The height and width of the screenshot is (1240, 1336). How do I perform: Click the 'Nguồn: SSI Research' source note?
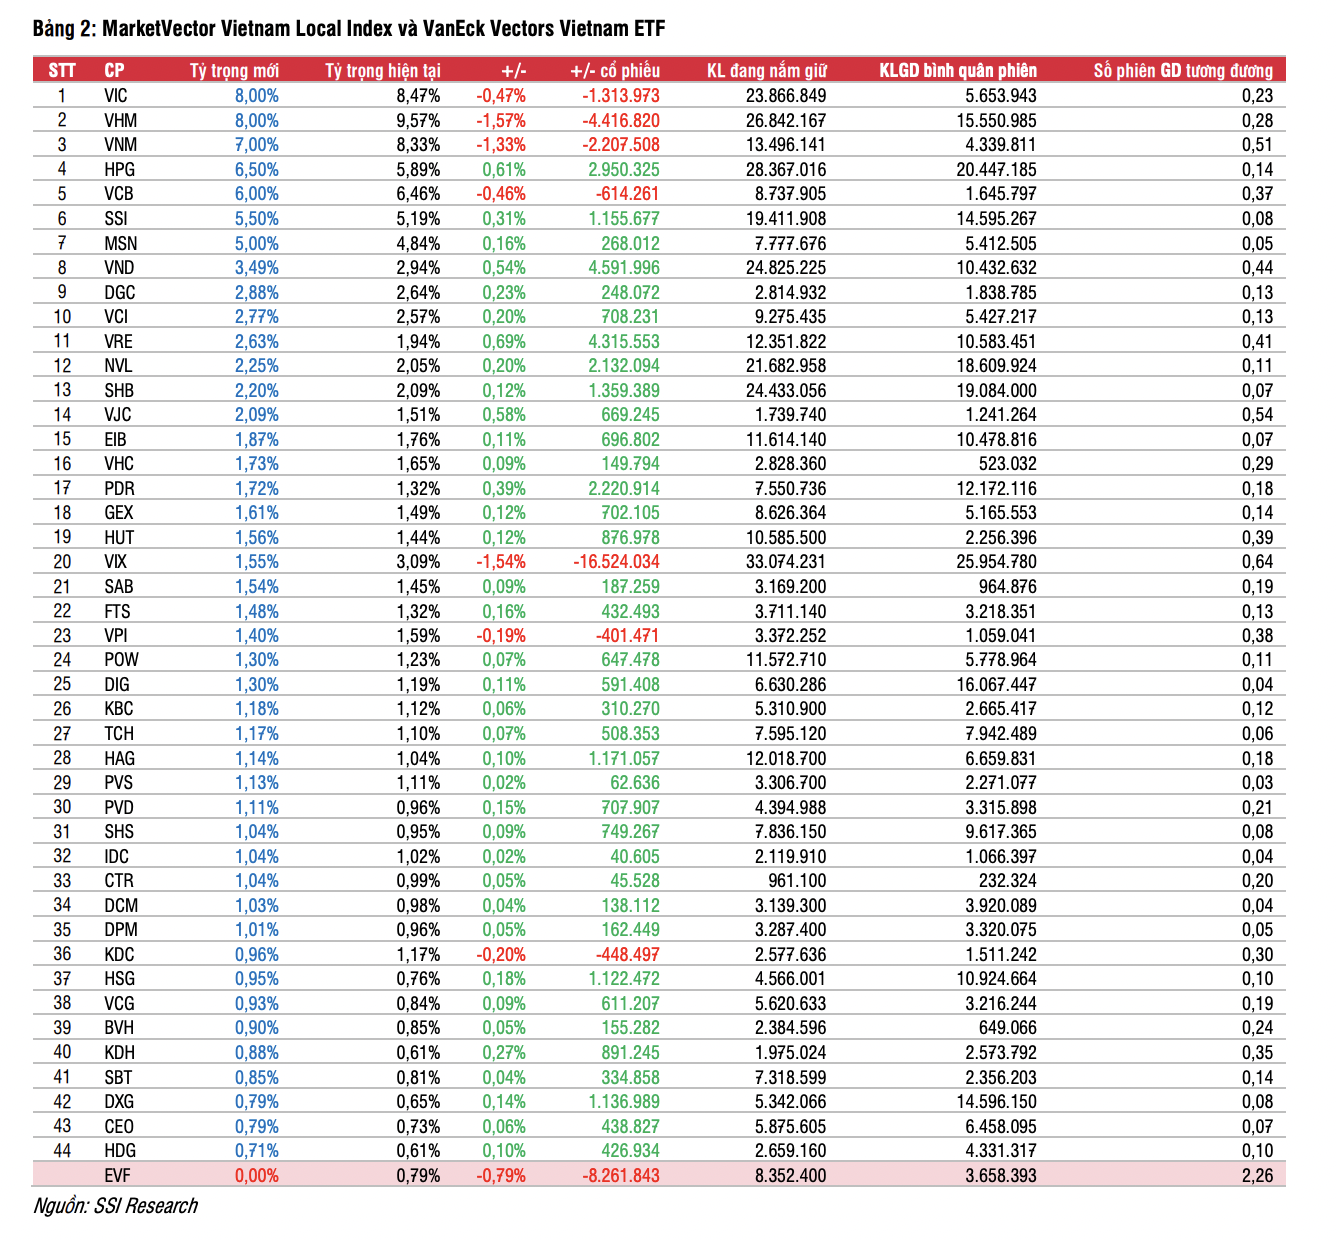pos(115,1206)
